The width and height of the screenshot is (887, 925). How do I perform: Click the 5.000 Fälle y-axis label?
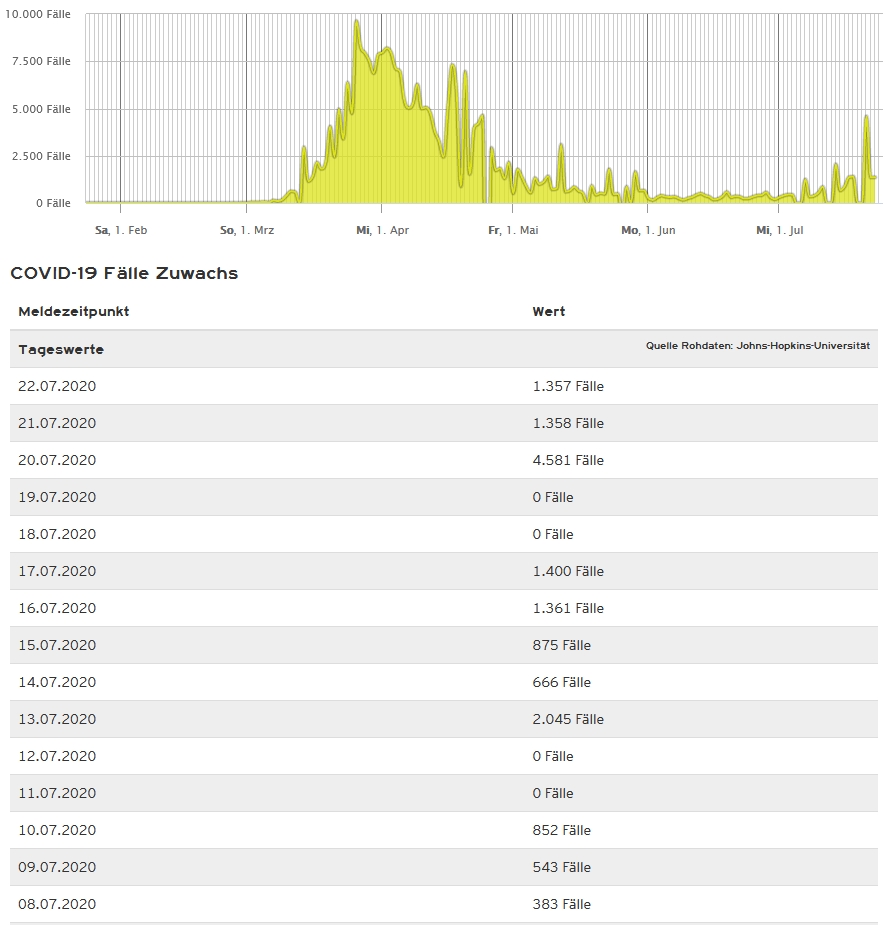pos(41,109)
